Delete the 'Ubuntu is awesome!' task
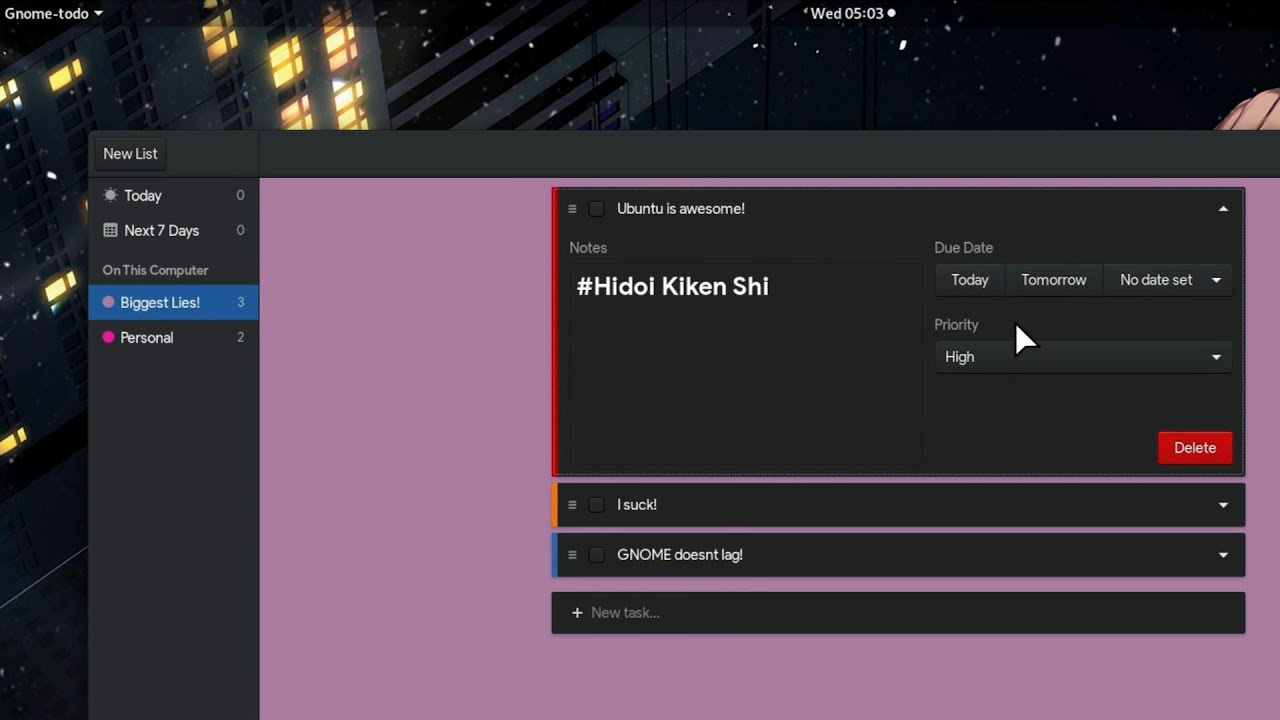 click(1195, 448)
